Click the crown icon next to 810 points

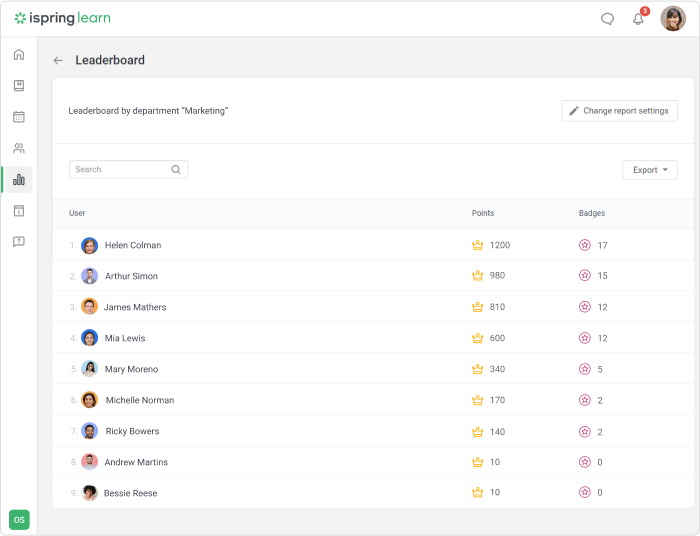coord(477,307)
